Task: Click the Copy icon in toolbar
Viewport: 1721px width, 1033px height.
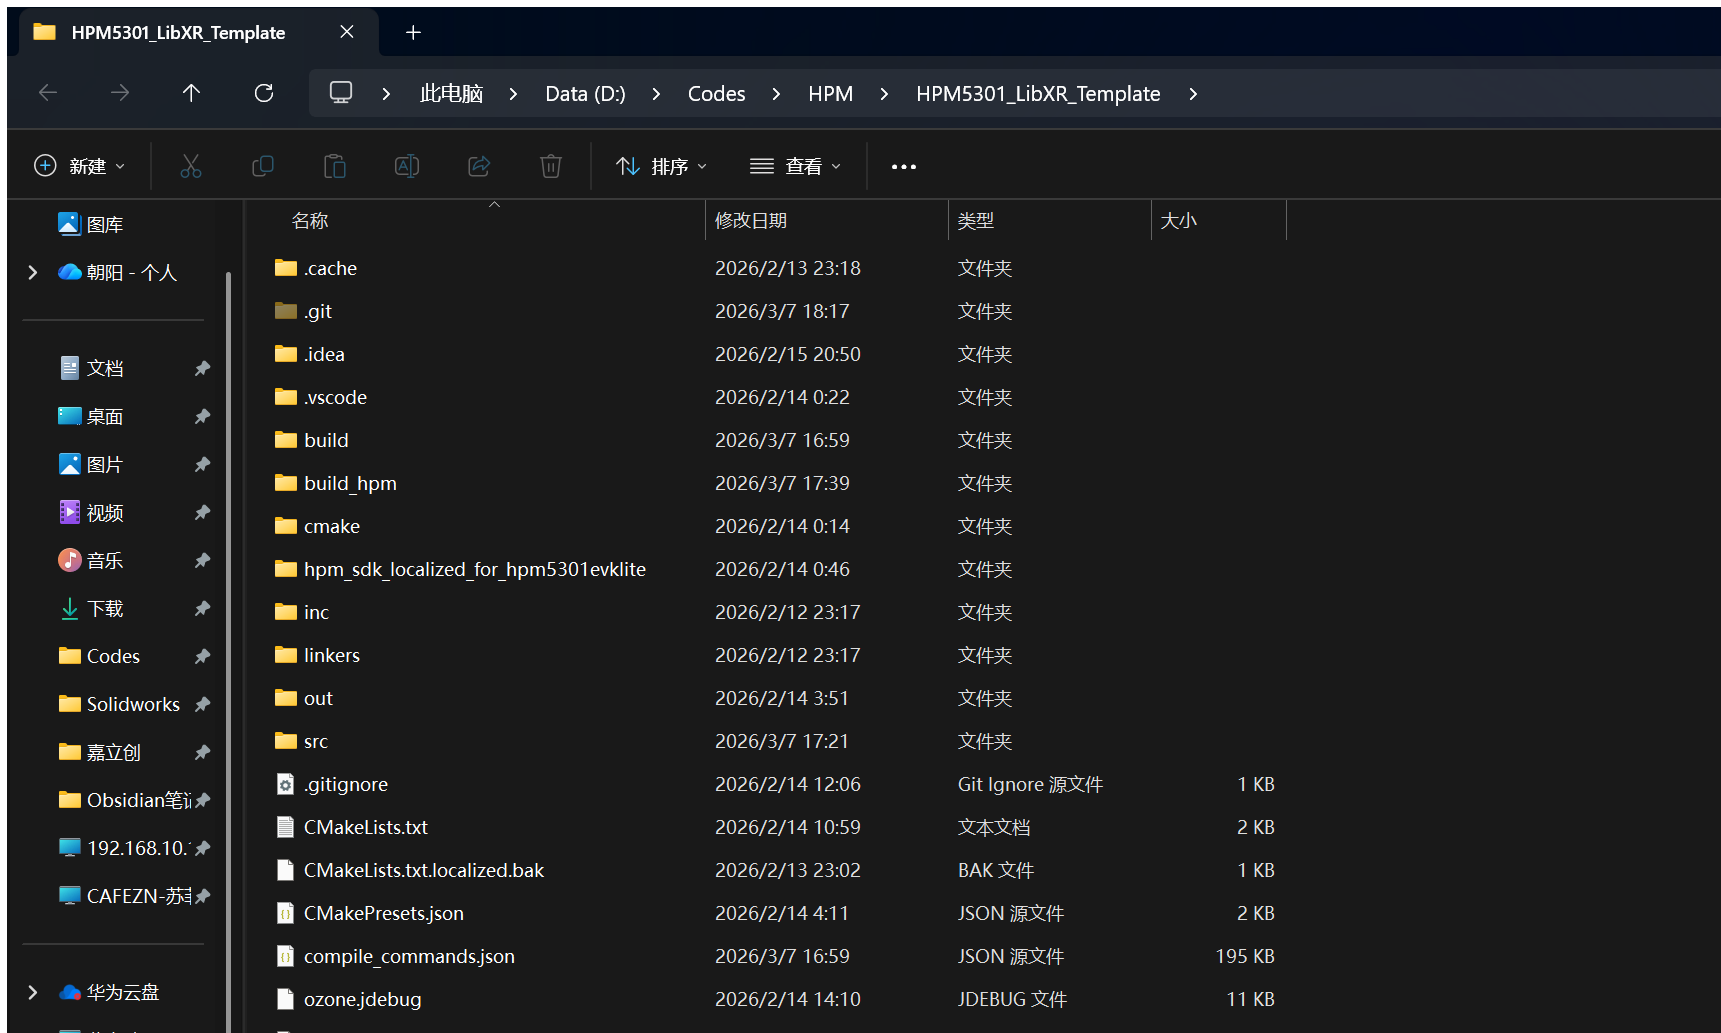Action: point(263,166)
